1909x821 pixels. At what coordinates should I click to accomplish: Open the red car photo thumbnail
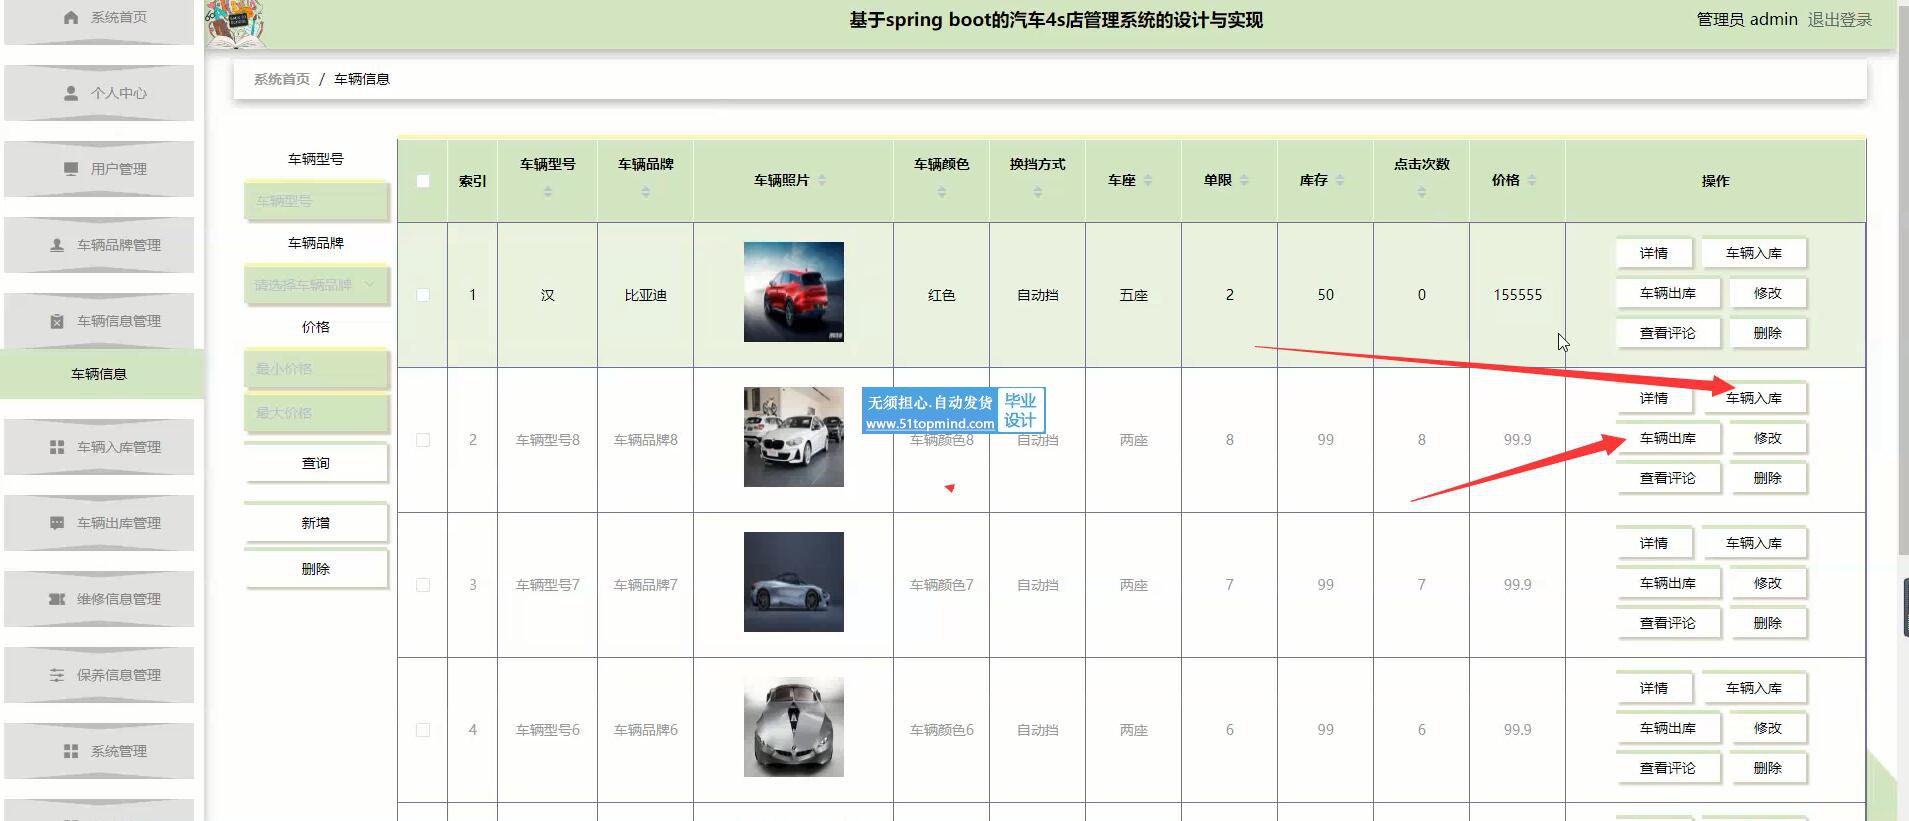click(x=793, y=292)
